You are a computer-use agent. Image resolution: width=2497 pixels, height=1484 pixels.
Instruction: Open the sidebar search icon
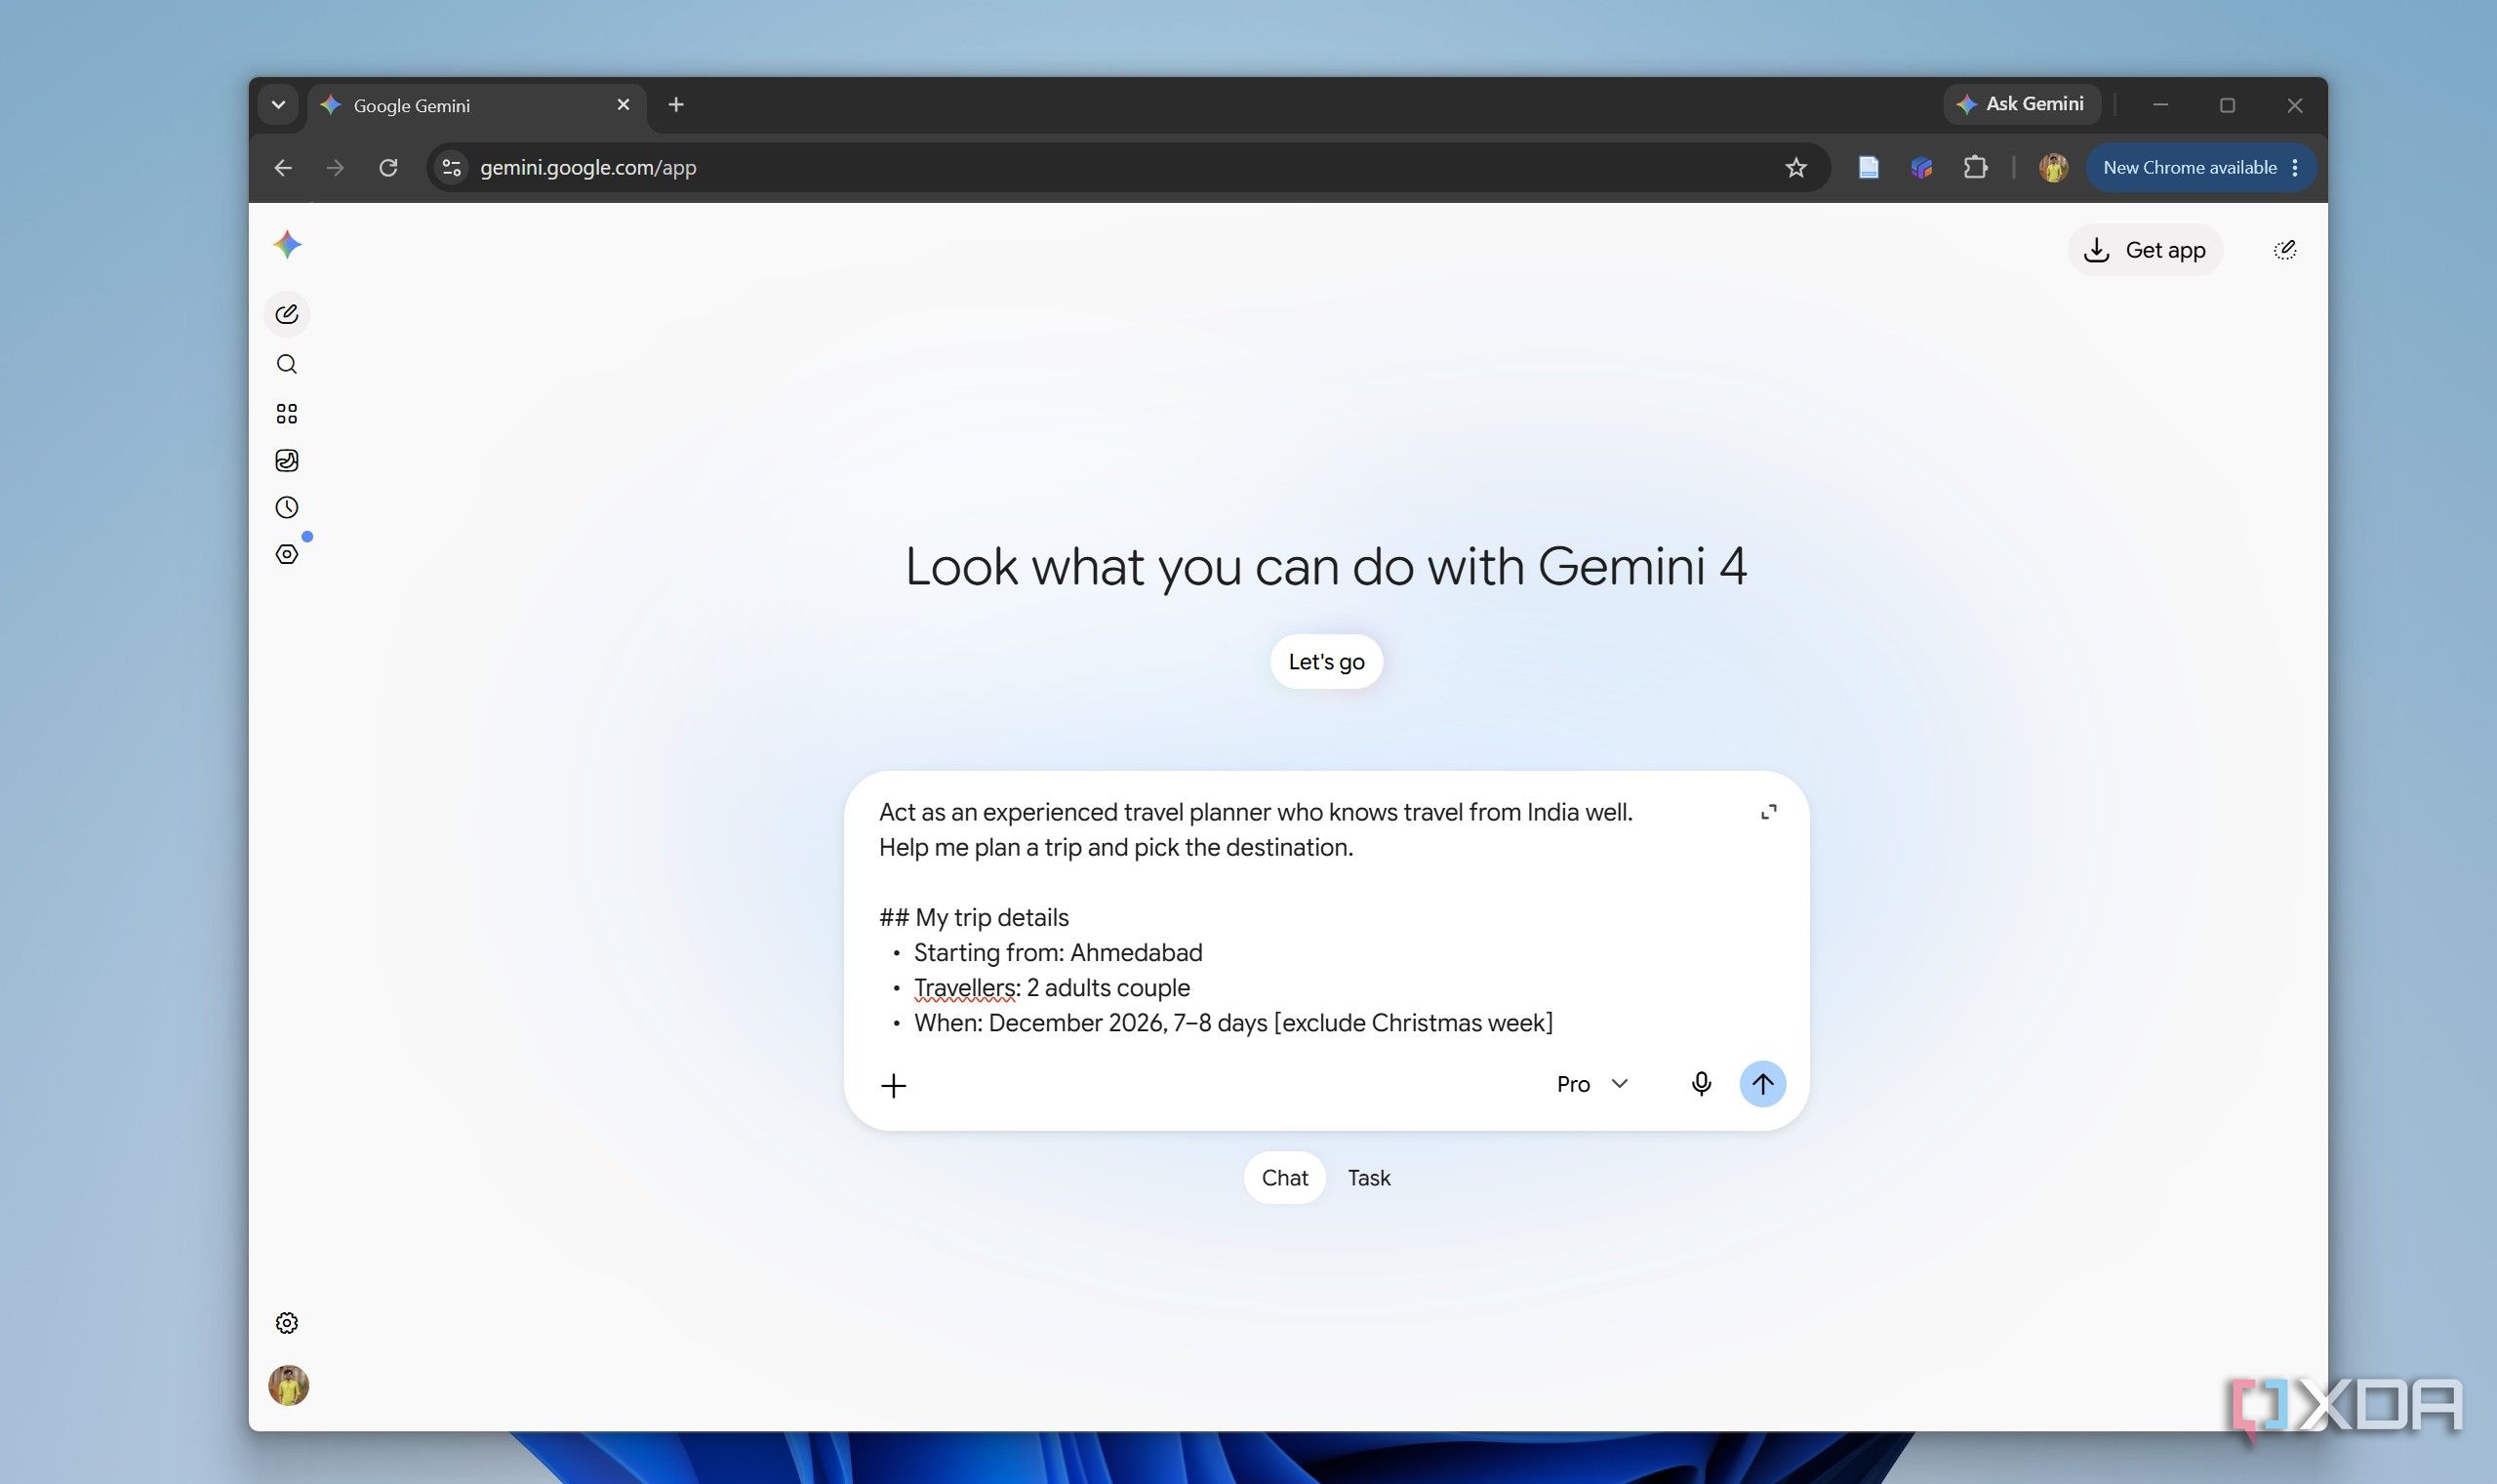click(x=287, y=364)
